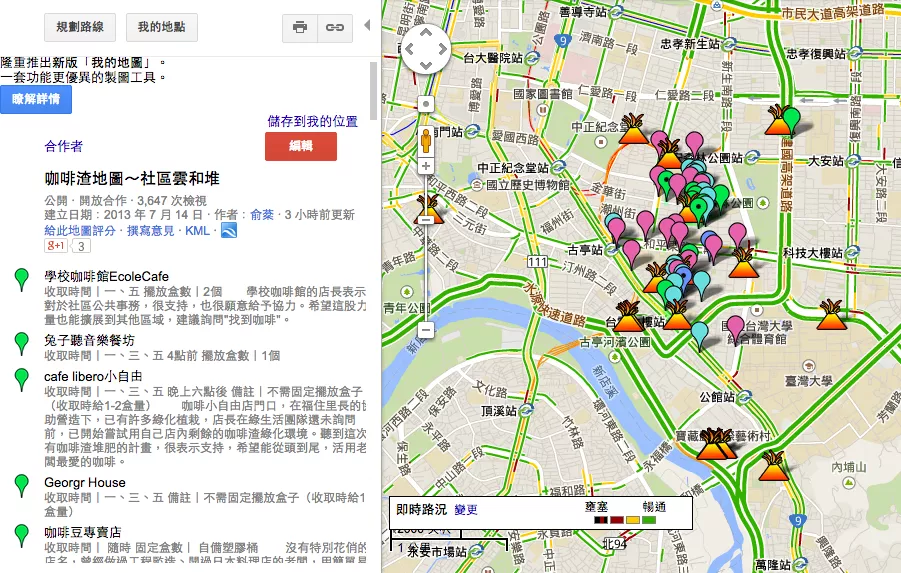
Task: Click 儲存到我的位置 link
Action: pyautogui.click(x=312, y=121)
